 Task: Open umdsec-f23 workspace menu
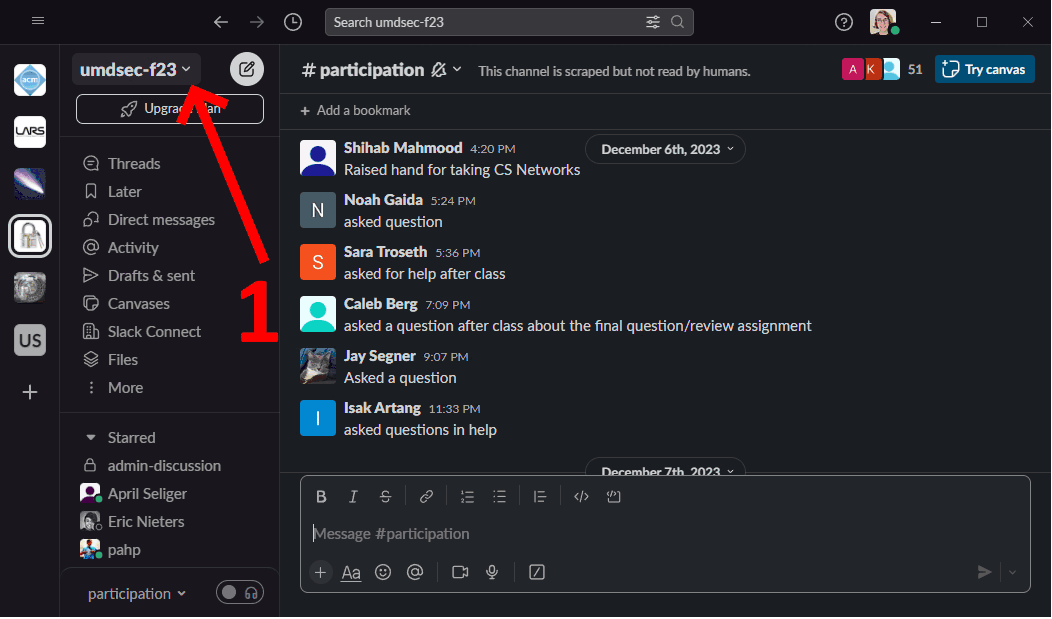click(x=136, y=70)
